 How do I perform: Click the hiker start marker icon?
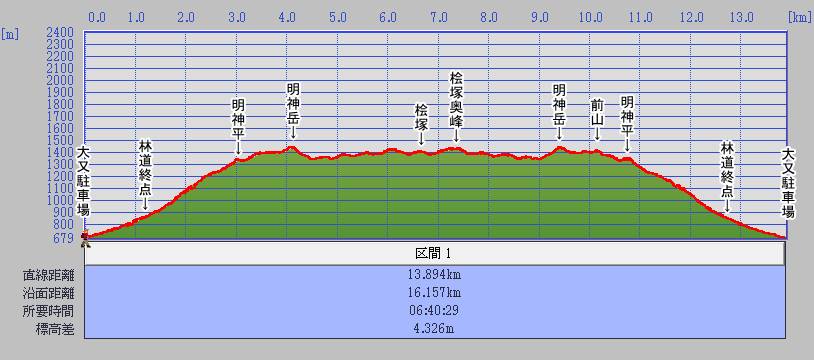point(86,238)
